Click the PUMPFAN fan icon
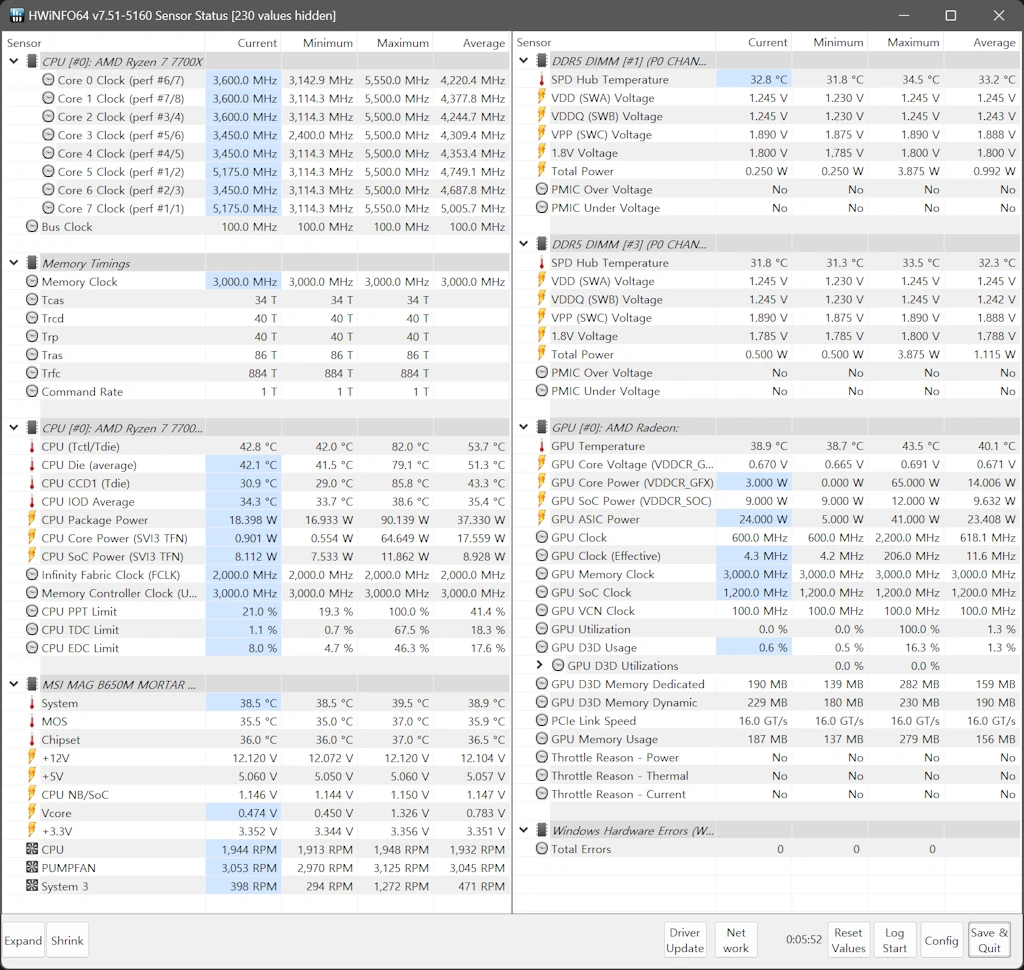The width and height of the screenshot is (1024, 970). click(x=32, y=867)
